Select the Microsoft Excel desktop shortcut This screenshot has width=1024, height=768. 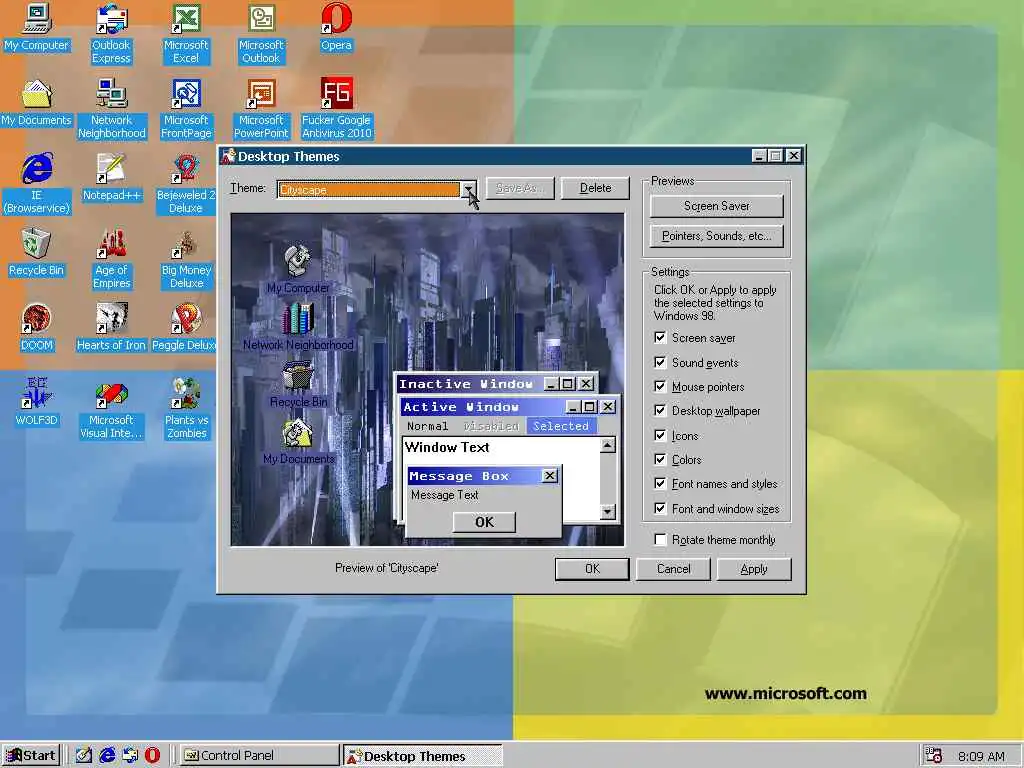[x=186, y=33]
